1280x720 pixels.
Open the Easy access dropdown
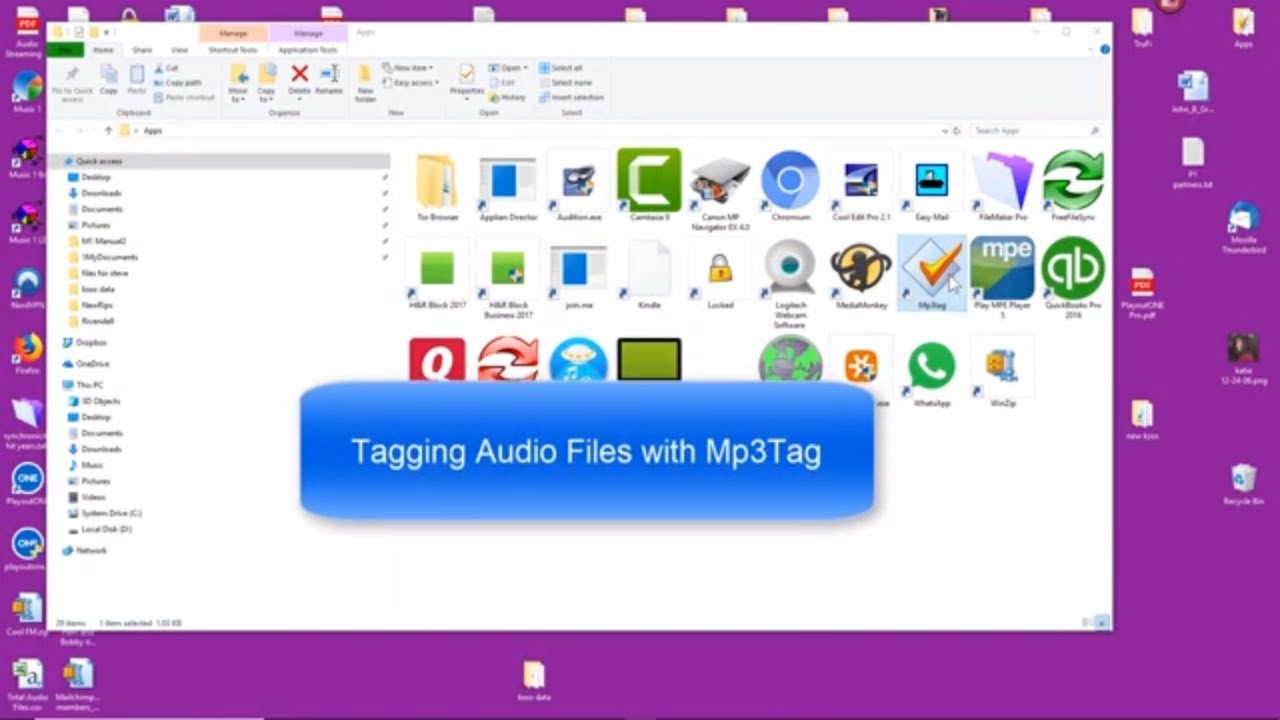pyautogui.click(x=413, y=83)
